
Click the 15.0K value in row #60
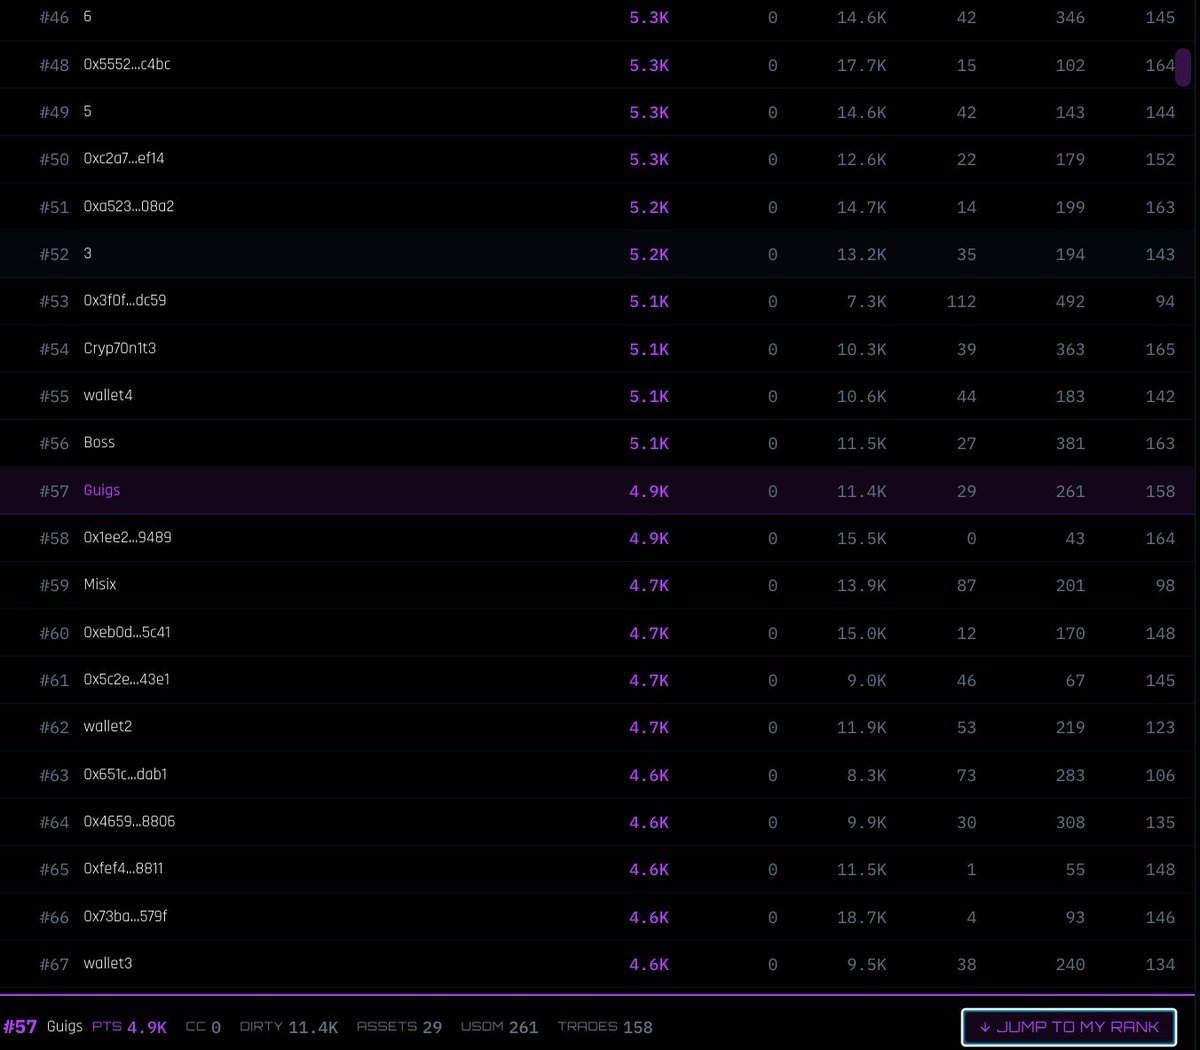point(861,633)
